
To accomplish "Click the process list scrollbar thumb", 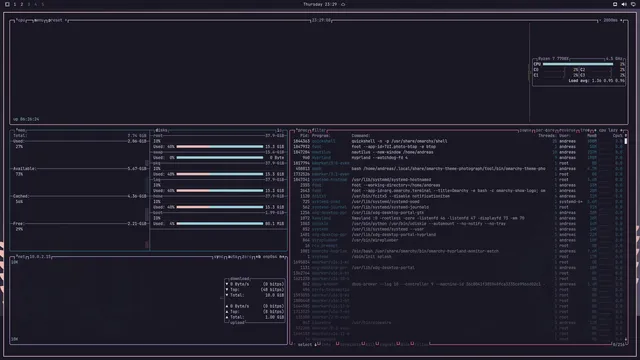I will [x=626, y=141].
